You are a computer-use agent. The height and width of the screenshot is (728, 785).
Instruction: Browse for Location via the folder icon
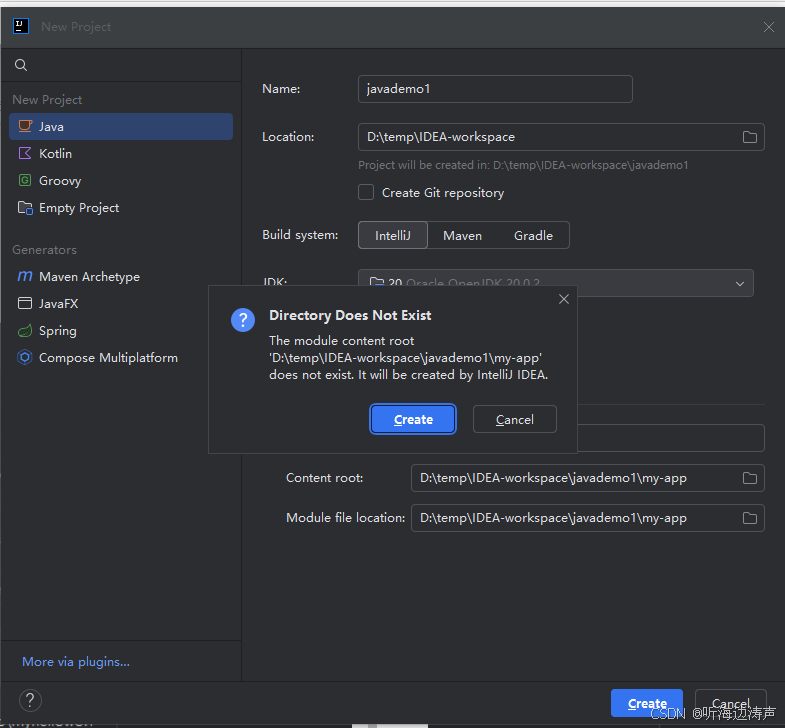(749, 137)
